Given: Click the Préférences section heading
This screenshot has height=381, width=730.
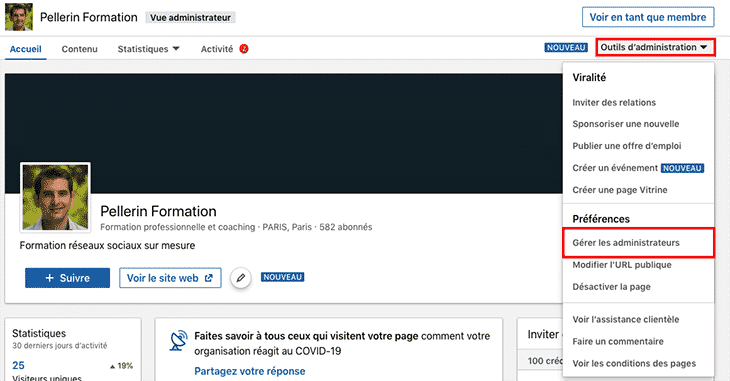Looking at the screenshot, I should pyautogui.click(x=601, y=219).
